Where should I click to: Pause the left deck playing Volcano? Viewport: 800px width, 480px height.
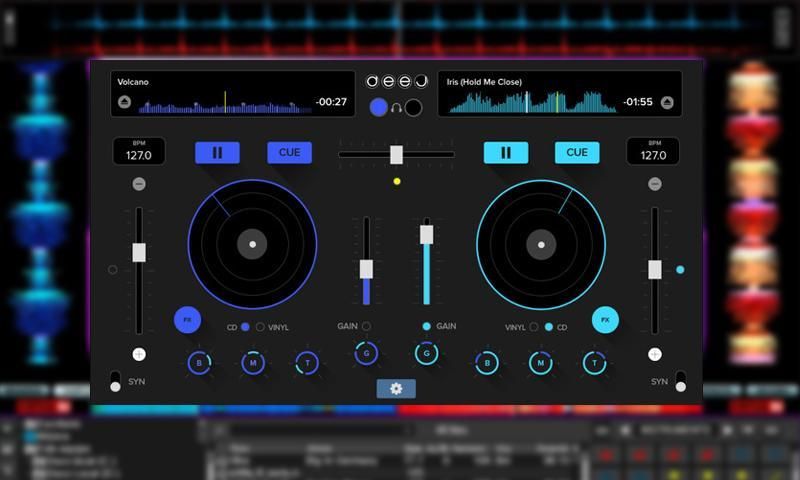(217, 152)
